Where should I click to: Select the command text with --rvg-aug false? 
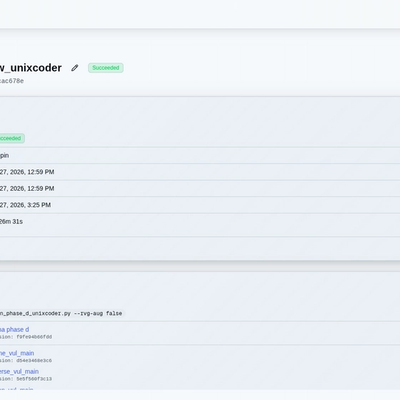[61, 314]
